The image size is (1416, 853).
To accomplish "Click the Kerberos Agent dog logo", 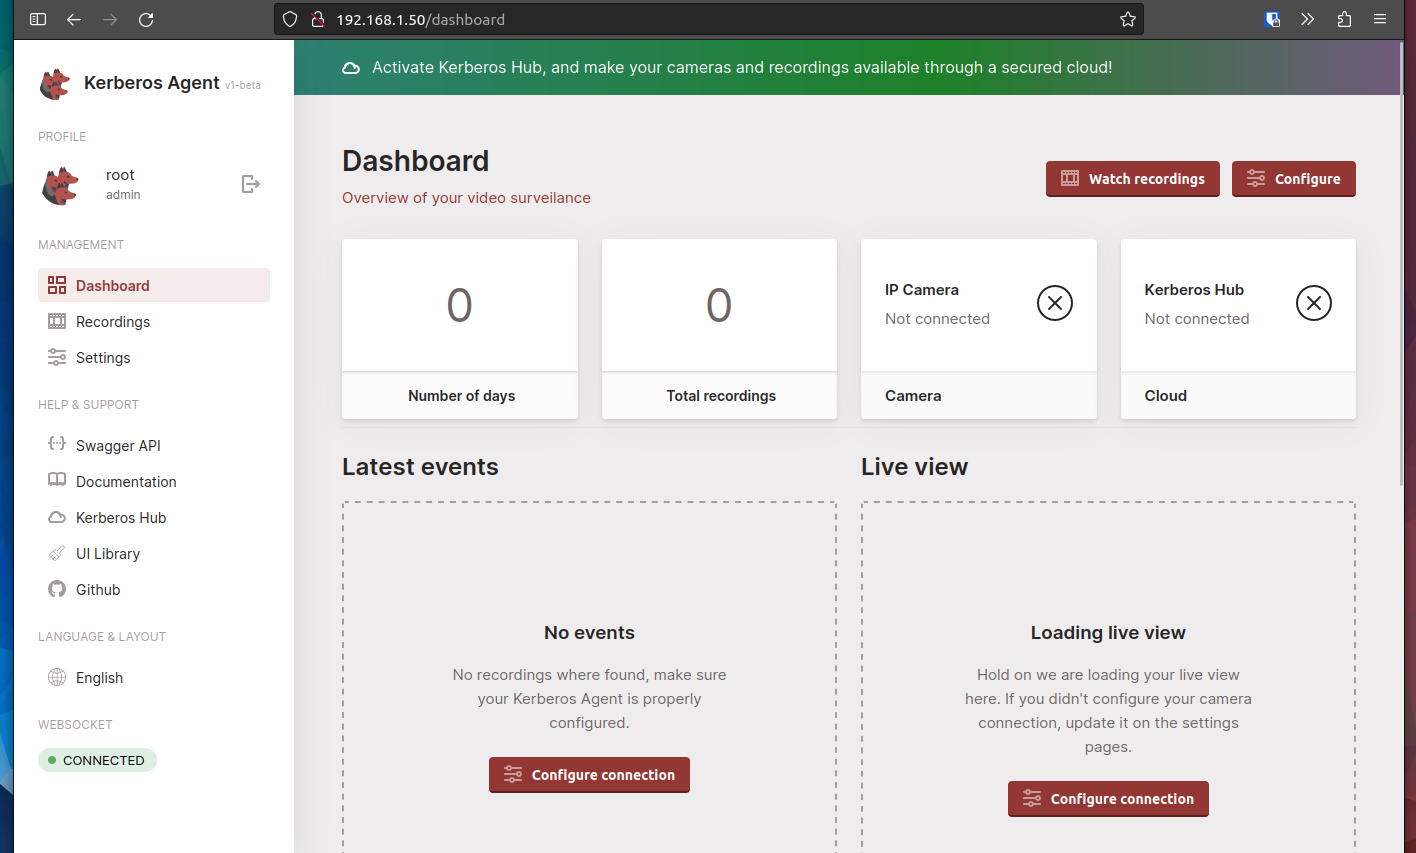I will point(55,84).
